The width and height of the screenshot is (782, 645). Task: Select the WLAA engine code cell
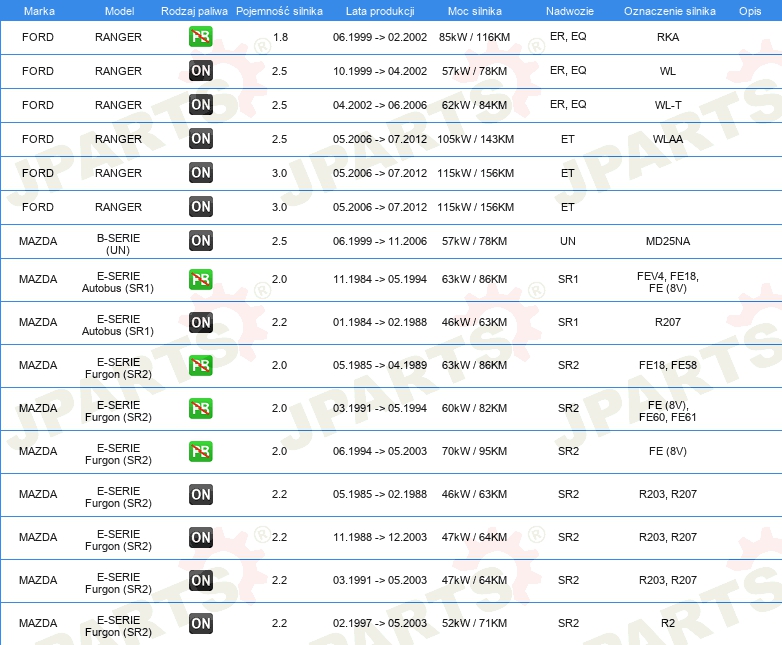668,139
